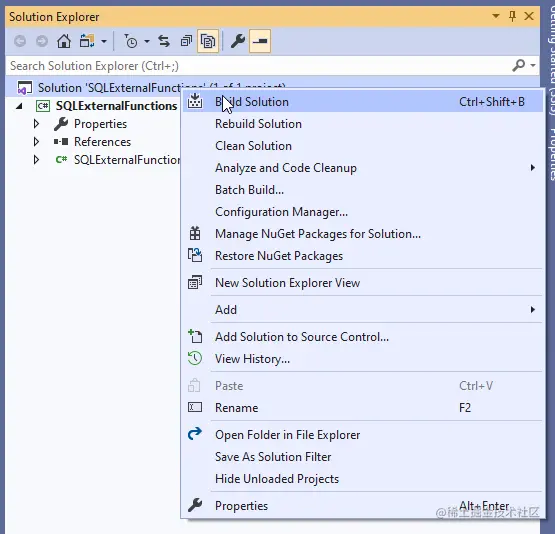The height and width of the screenshot is (534, 555).
Task: Expand Analyze and Code Cleanup submenu arrow
Action: click(533, 168)
